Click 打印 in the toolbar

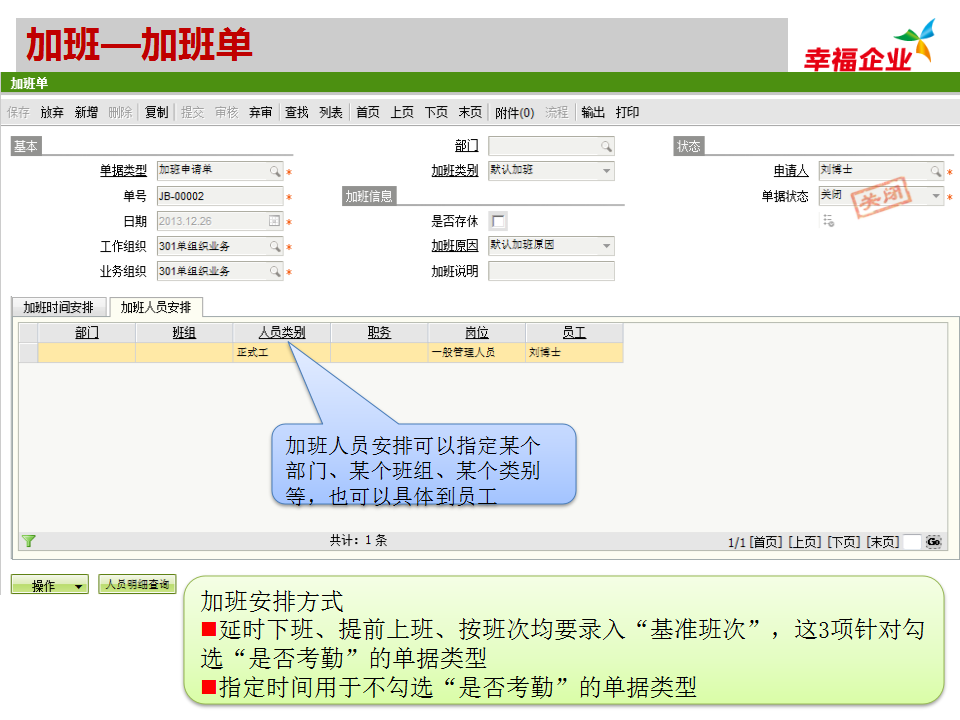click(627, 112)
